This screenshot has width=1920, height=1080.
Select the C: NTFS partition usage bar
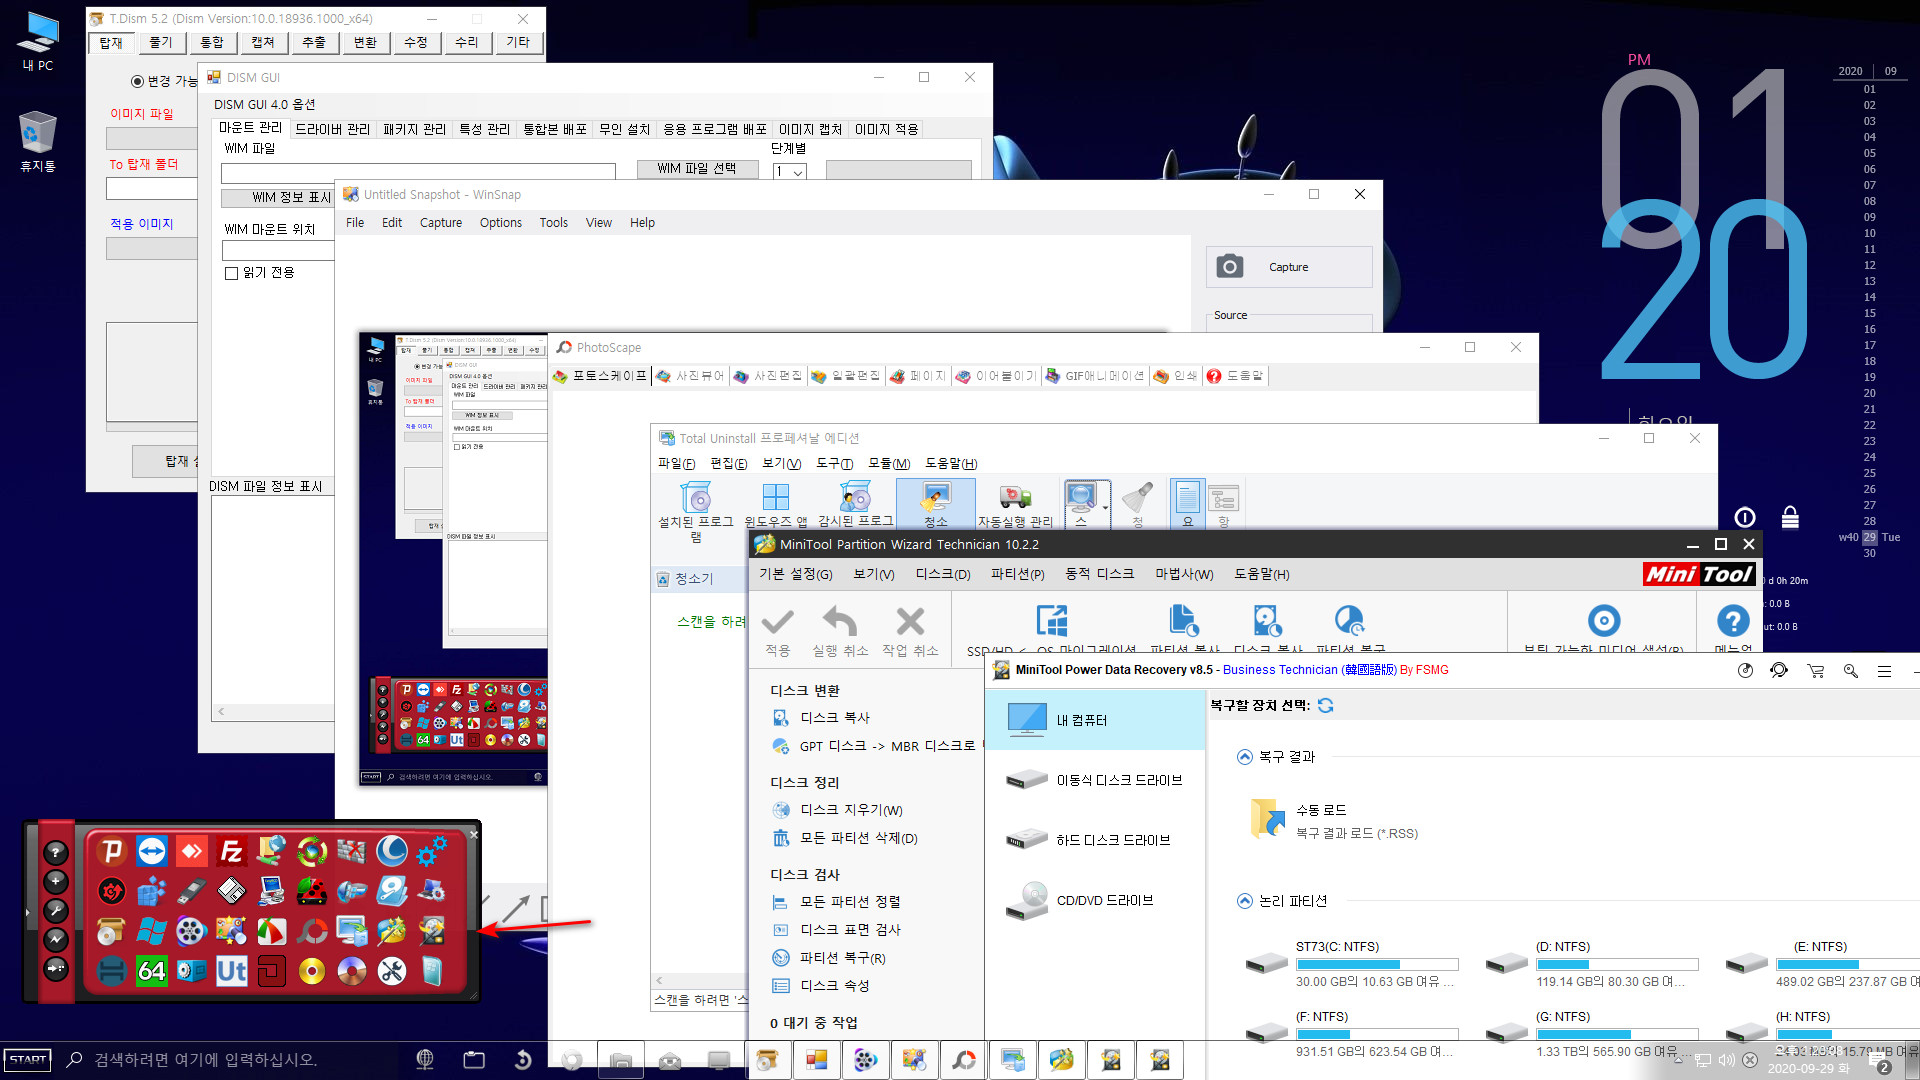(1377, 965)
